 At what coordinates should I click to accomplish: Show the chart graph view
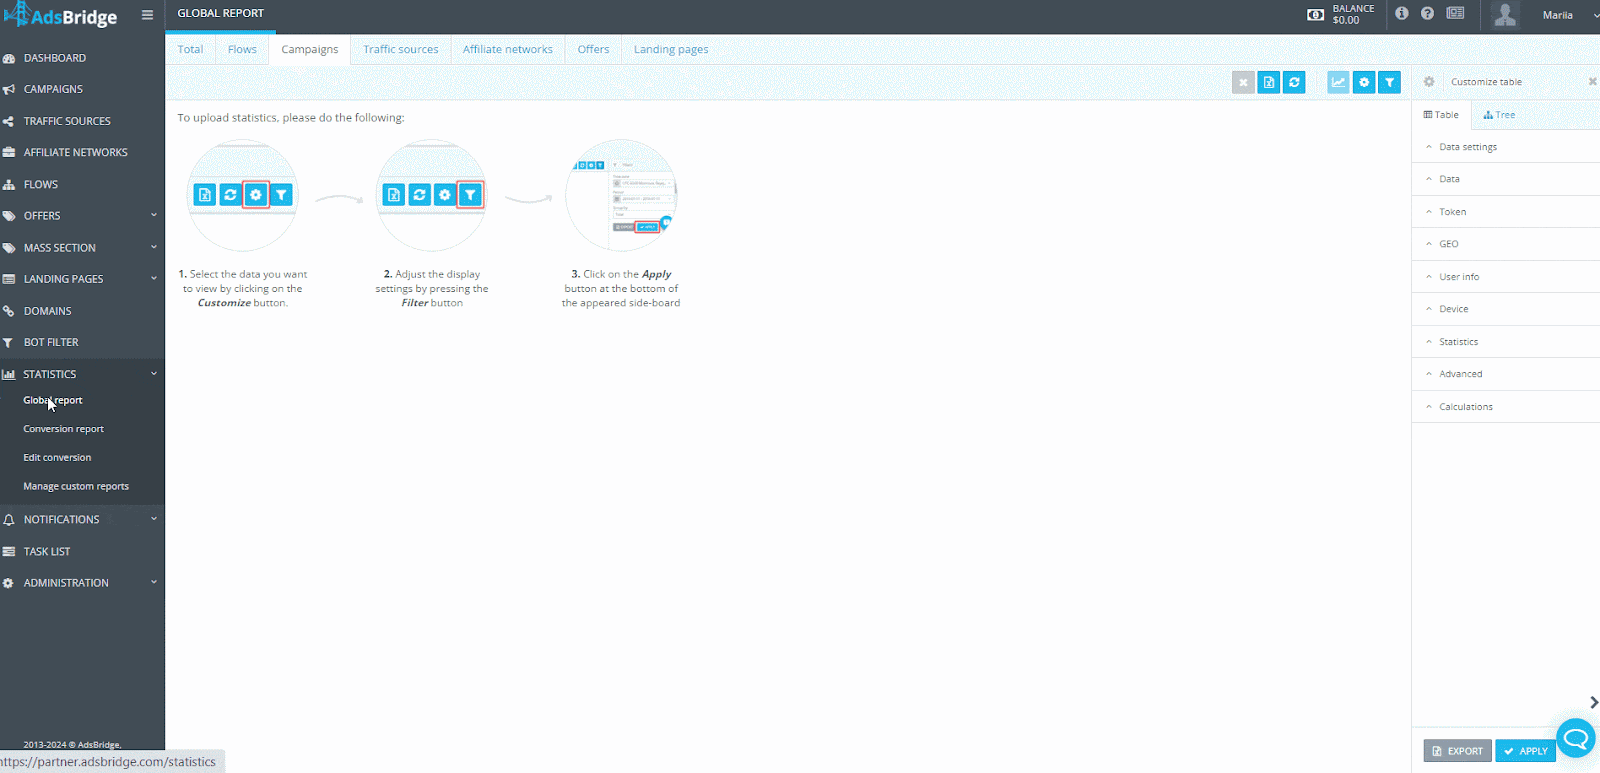click(1338, 82)
